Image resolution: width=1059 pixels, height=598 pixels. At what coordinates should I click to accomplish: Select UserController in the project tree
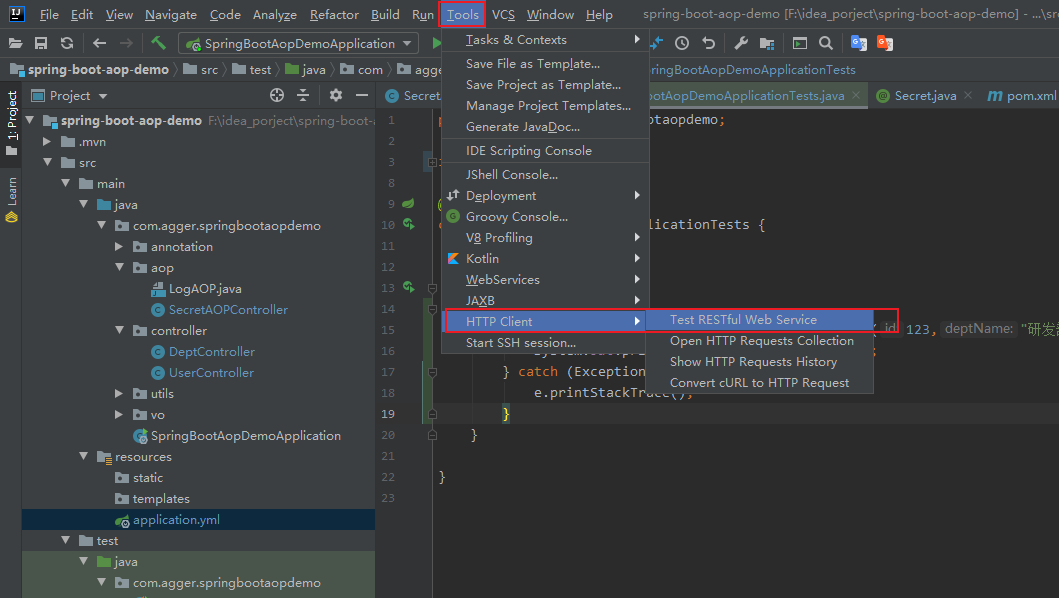coord(211,372)
